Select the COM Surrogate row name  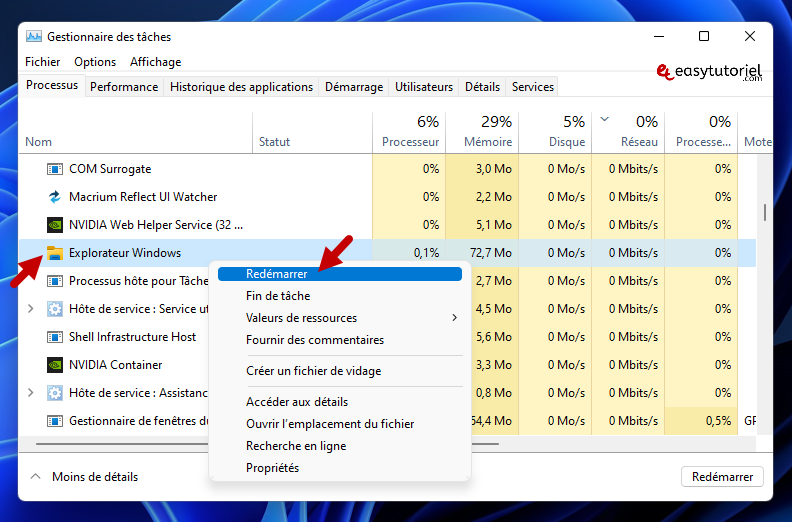point(110,169)
